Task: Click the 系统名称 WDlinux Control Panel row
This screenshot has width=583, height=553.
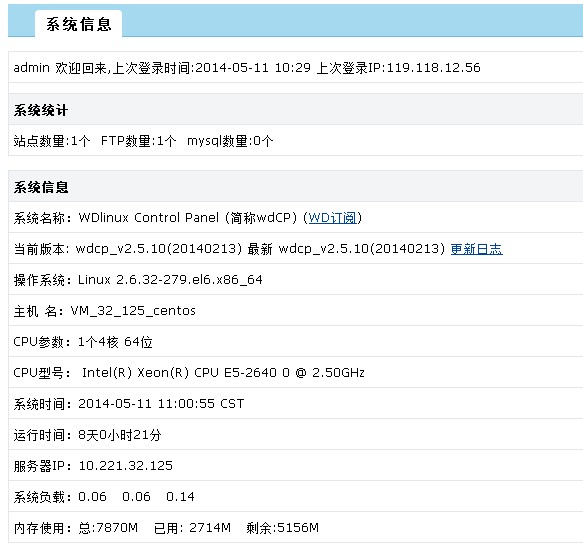Action: pyautogui.click(x=296, y=218)
